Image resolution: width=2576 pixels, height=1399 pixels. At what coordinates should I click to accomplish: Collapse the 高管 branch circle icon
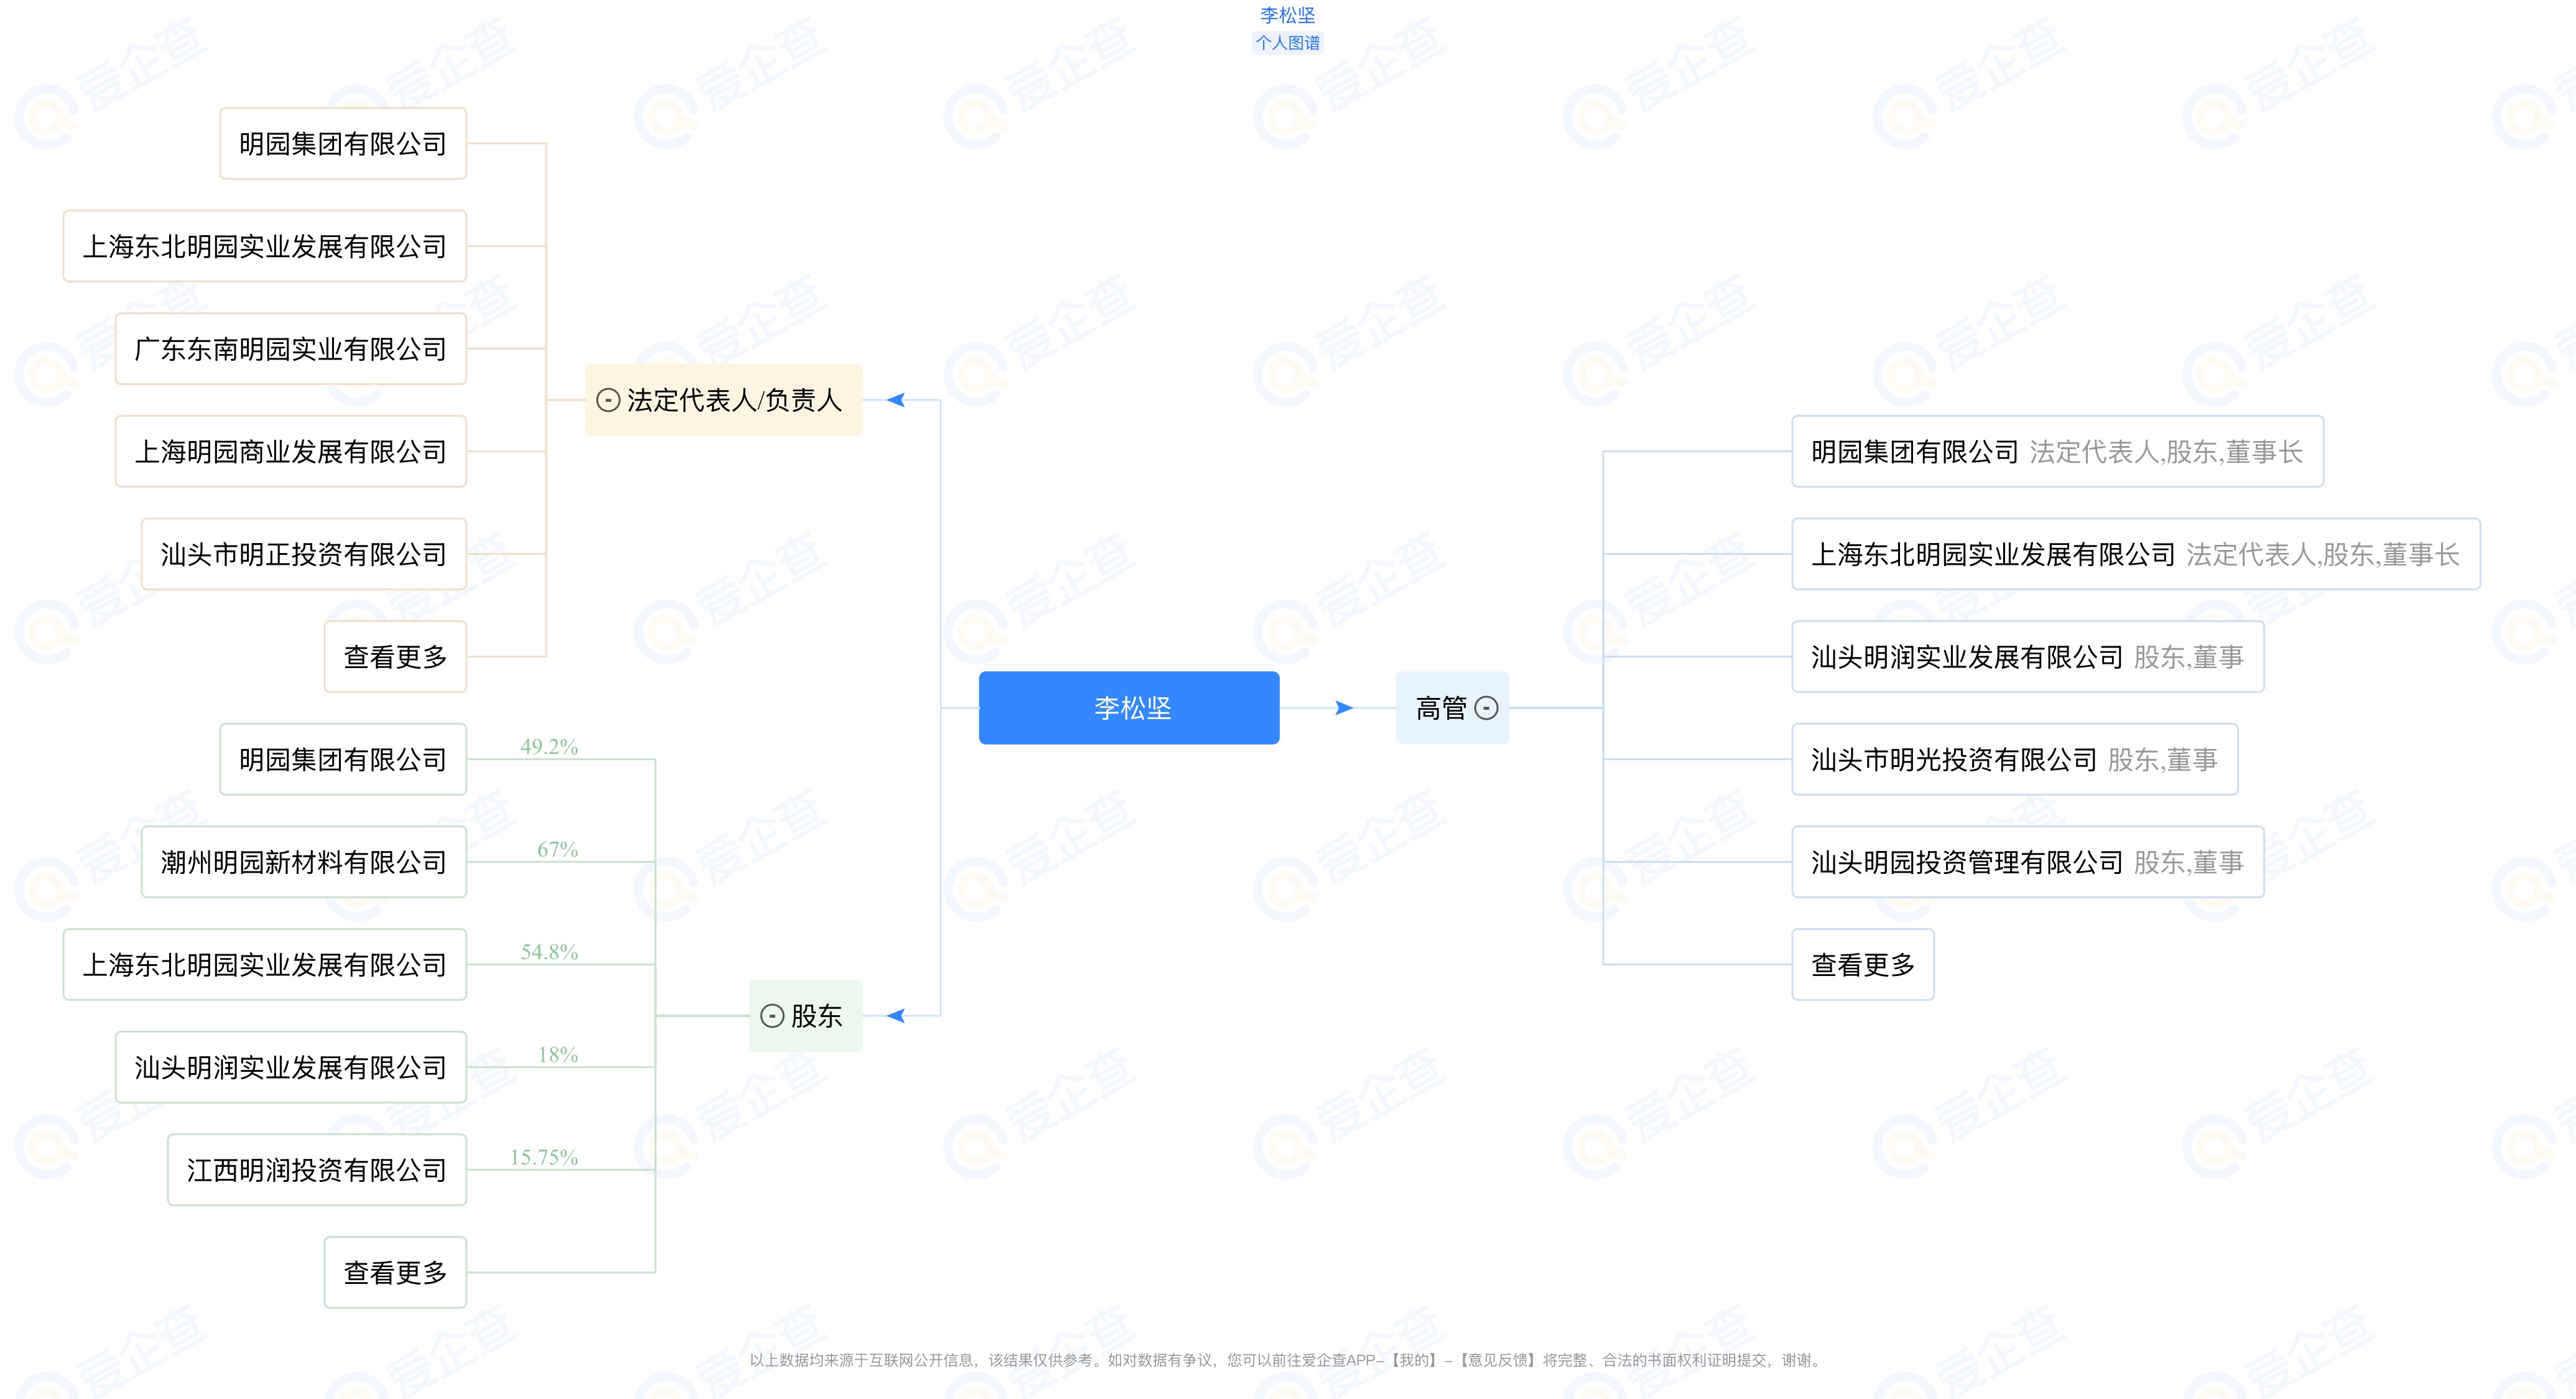[x=1487, y=708]
